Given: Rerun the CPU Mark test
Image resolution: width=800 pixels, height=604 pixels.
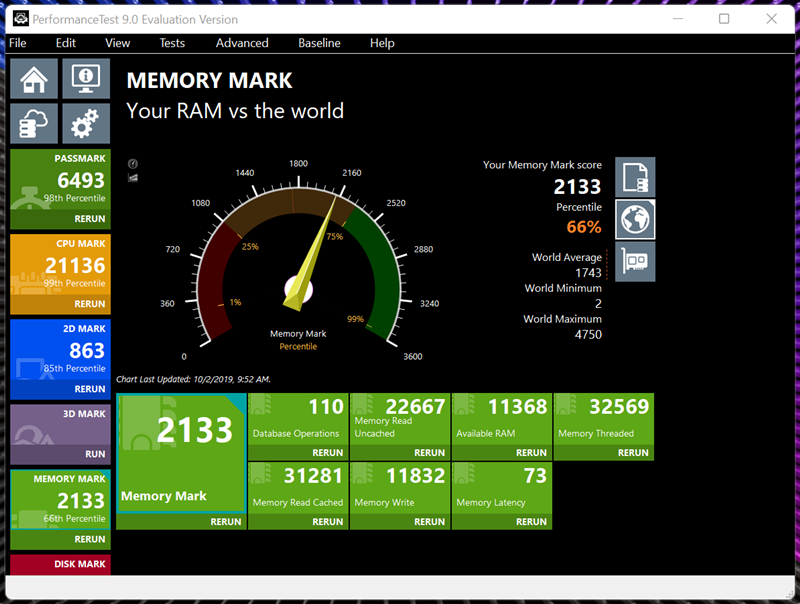Looking at the screenshot, I should [90, 304].
